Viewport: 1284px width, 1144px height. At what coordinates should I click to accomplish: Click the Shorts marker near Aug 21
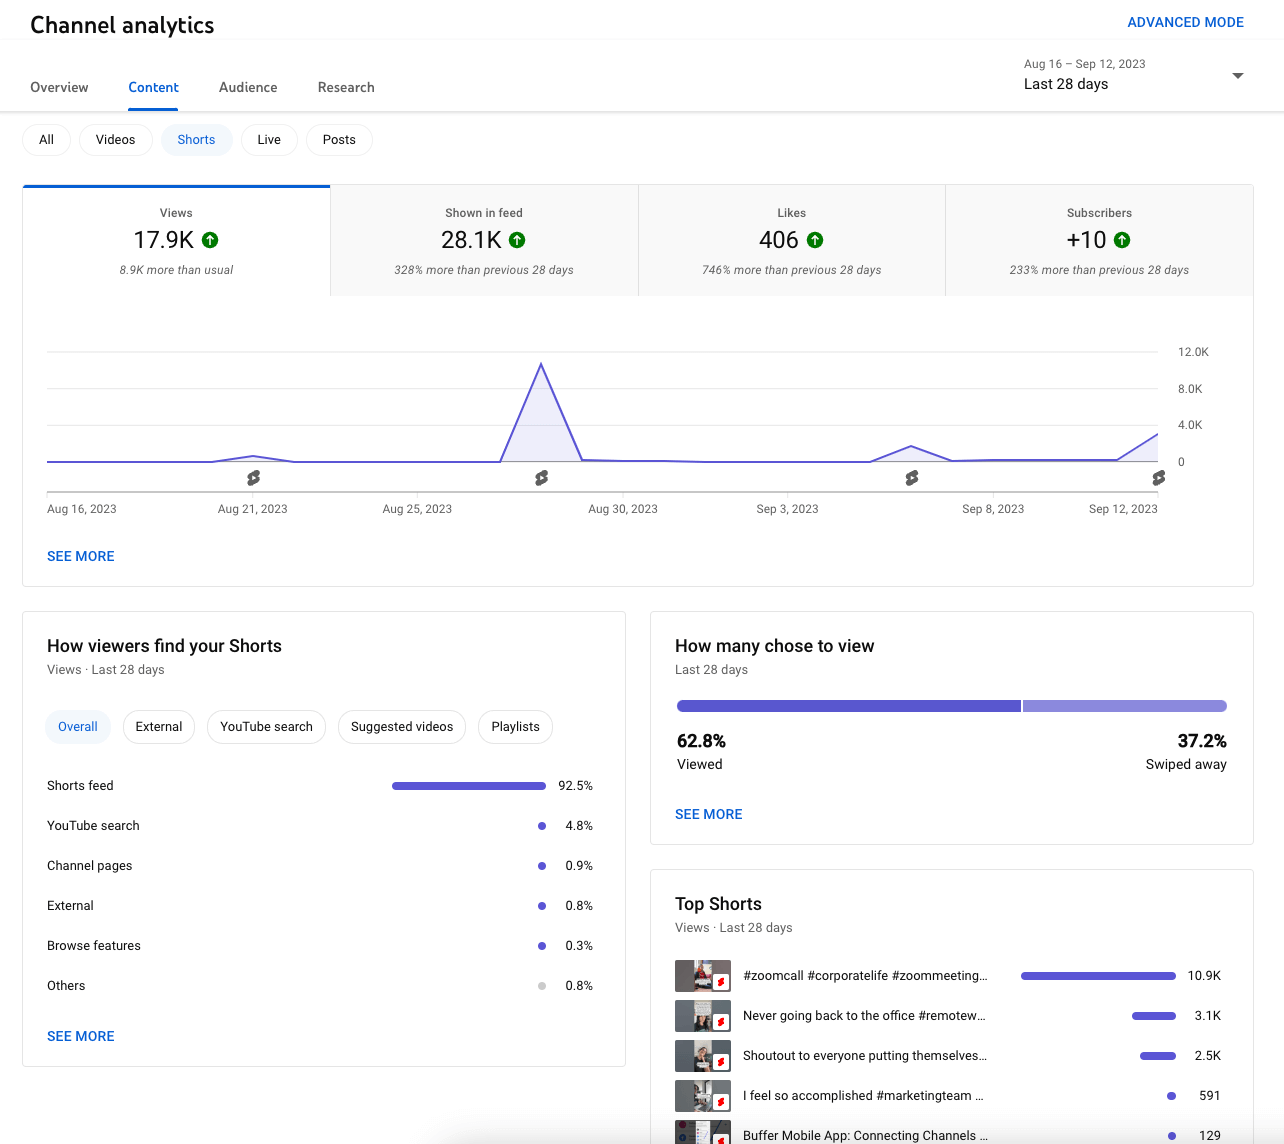tap(253, 478)
